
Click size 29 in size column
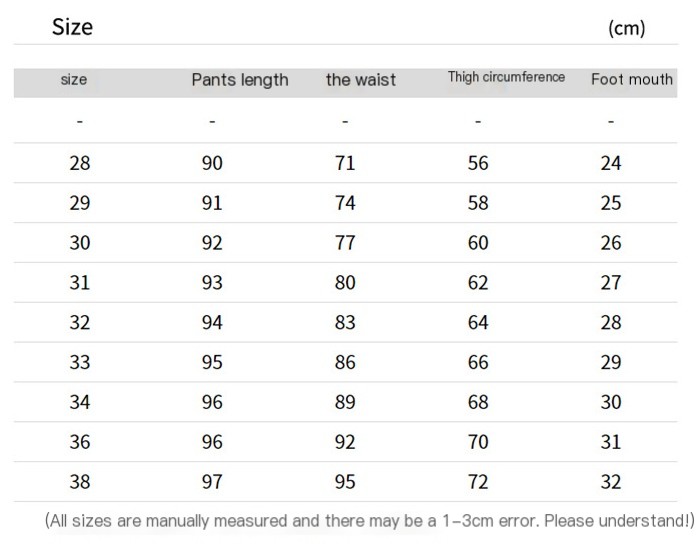(80, 203)
